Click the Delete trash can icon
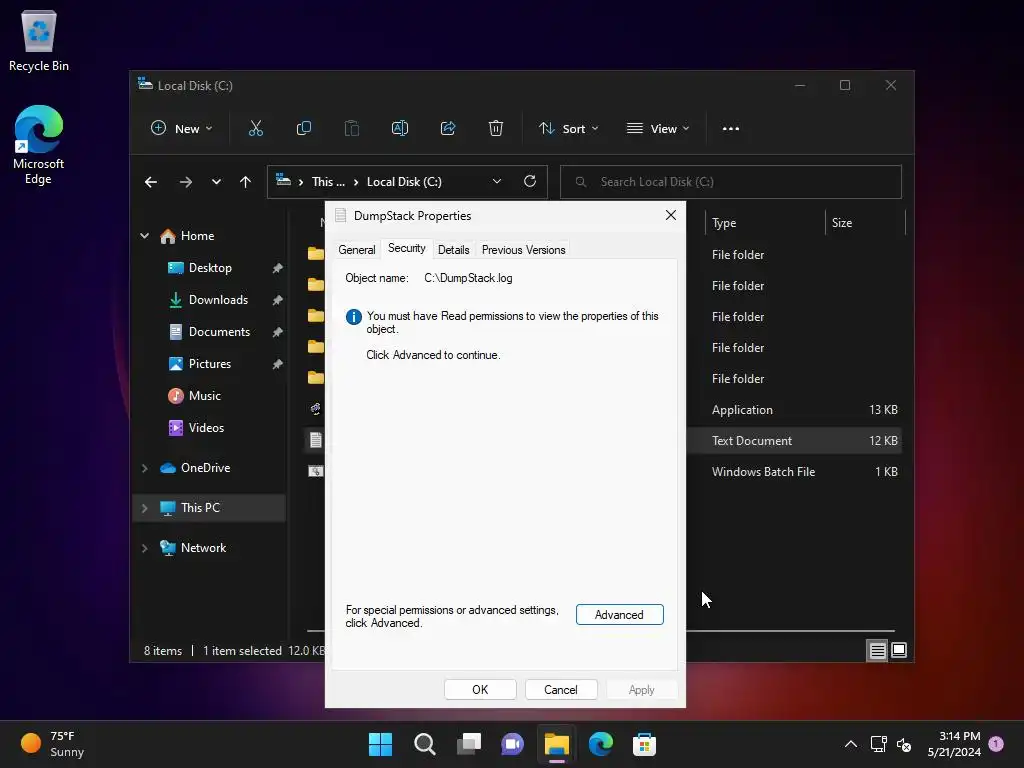The image size is (1024, 768). [x=496, y=129]
